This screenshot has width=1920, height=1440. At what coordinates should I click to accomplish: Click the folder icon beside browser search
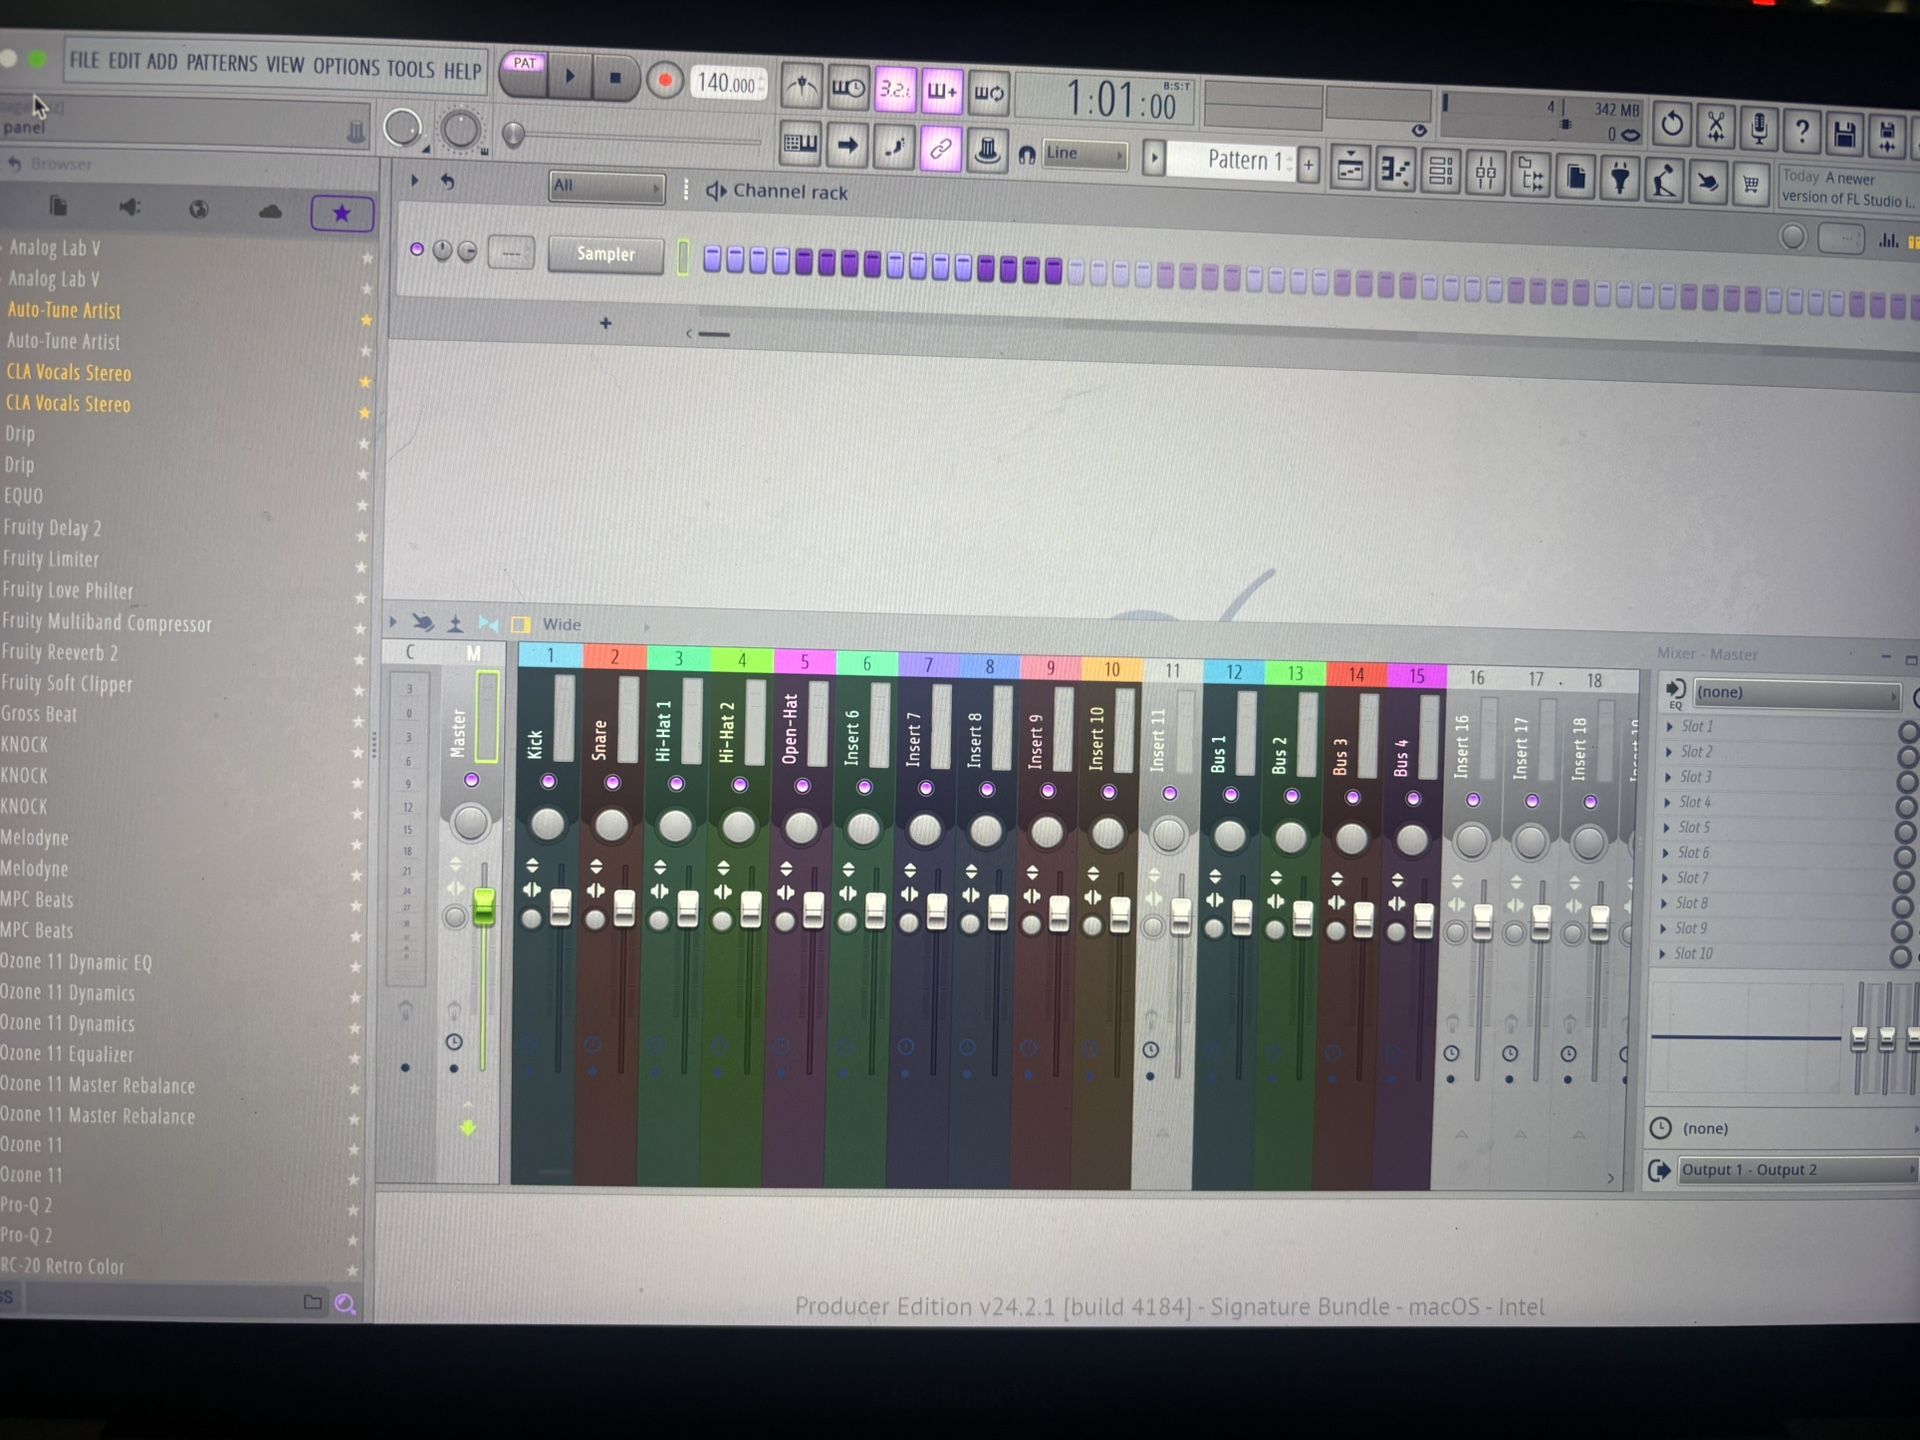[x=313, y=1302]
